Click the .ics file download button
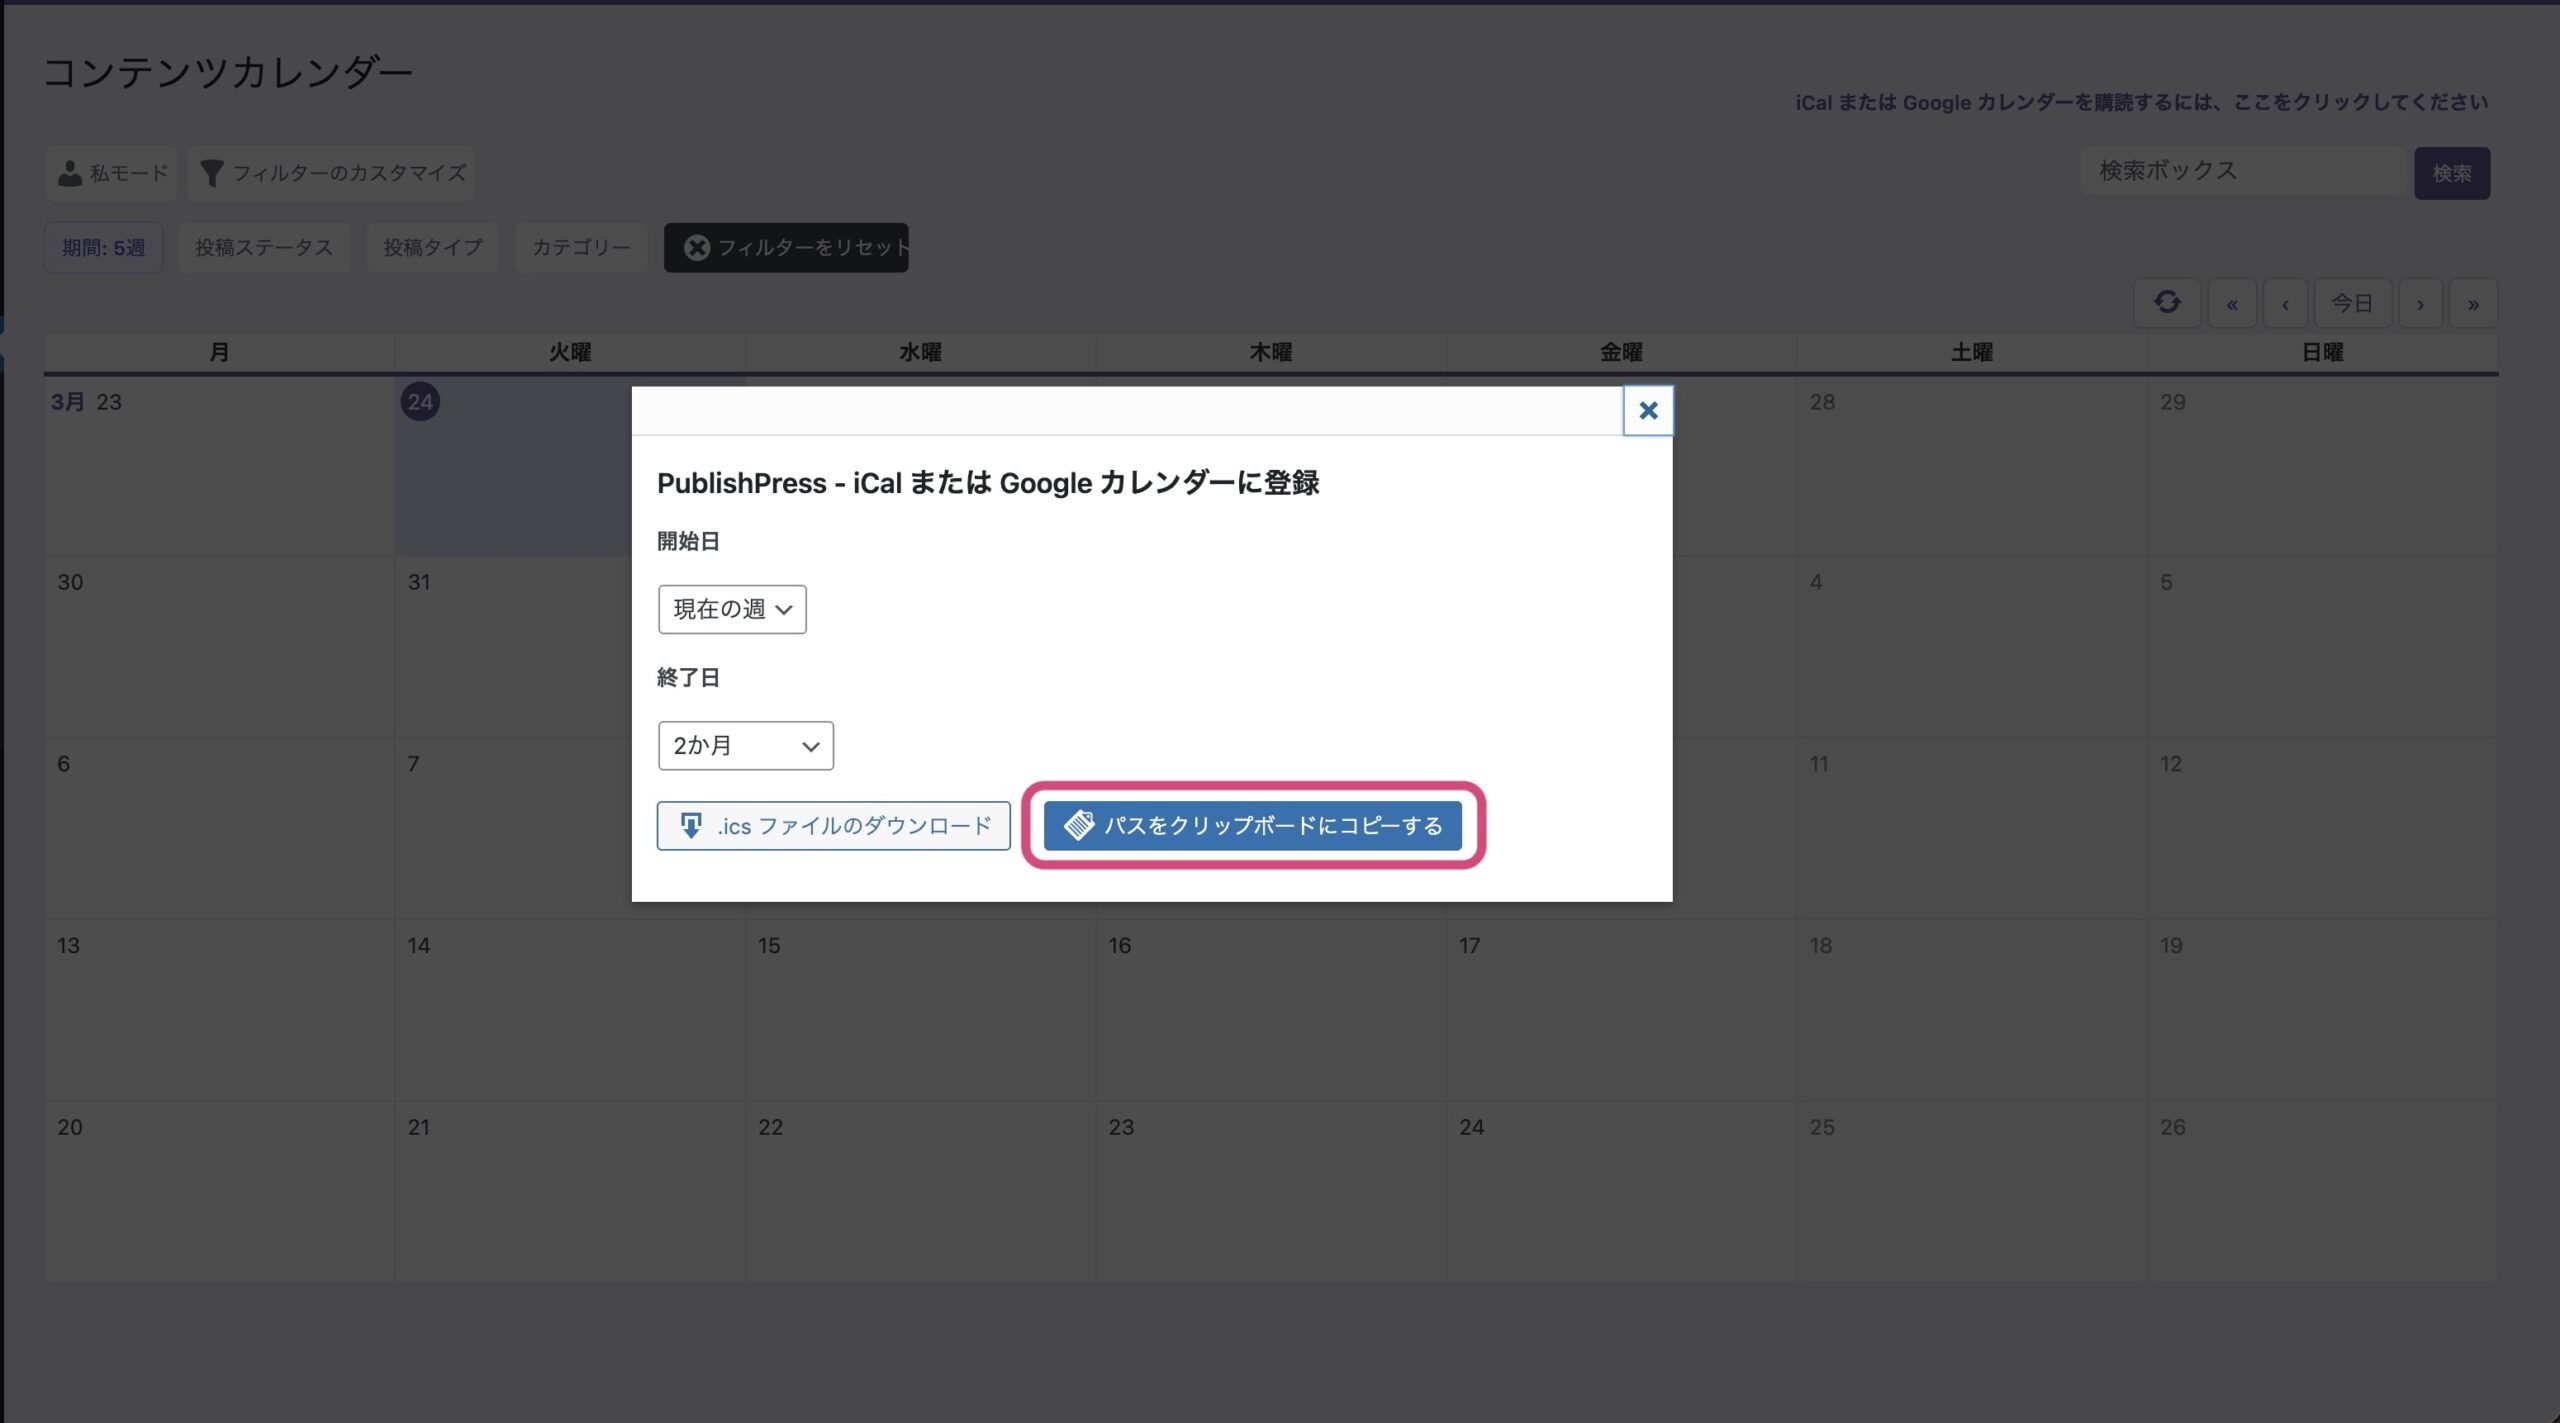 tap(833, 825)
